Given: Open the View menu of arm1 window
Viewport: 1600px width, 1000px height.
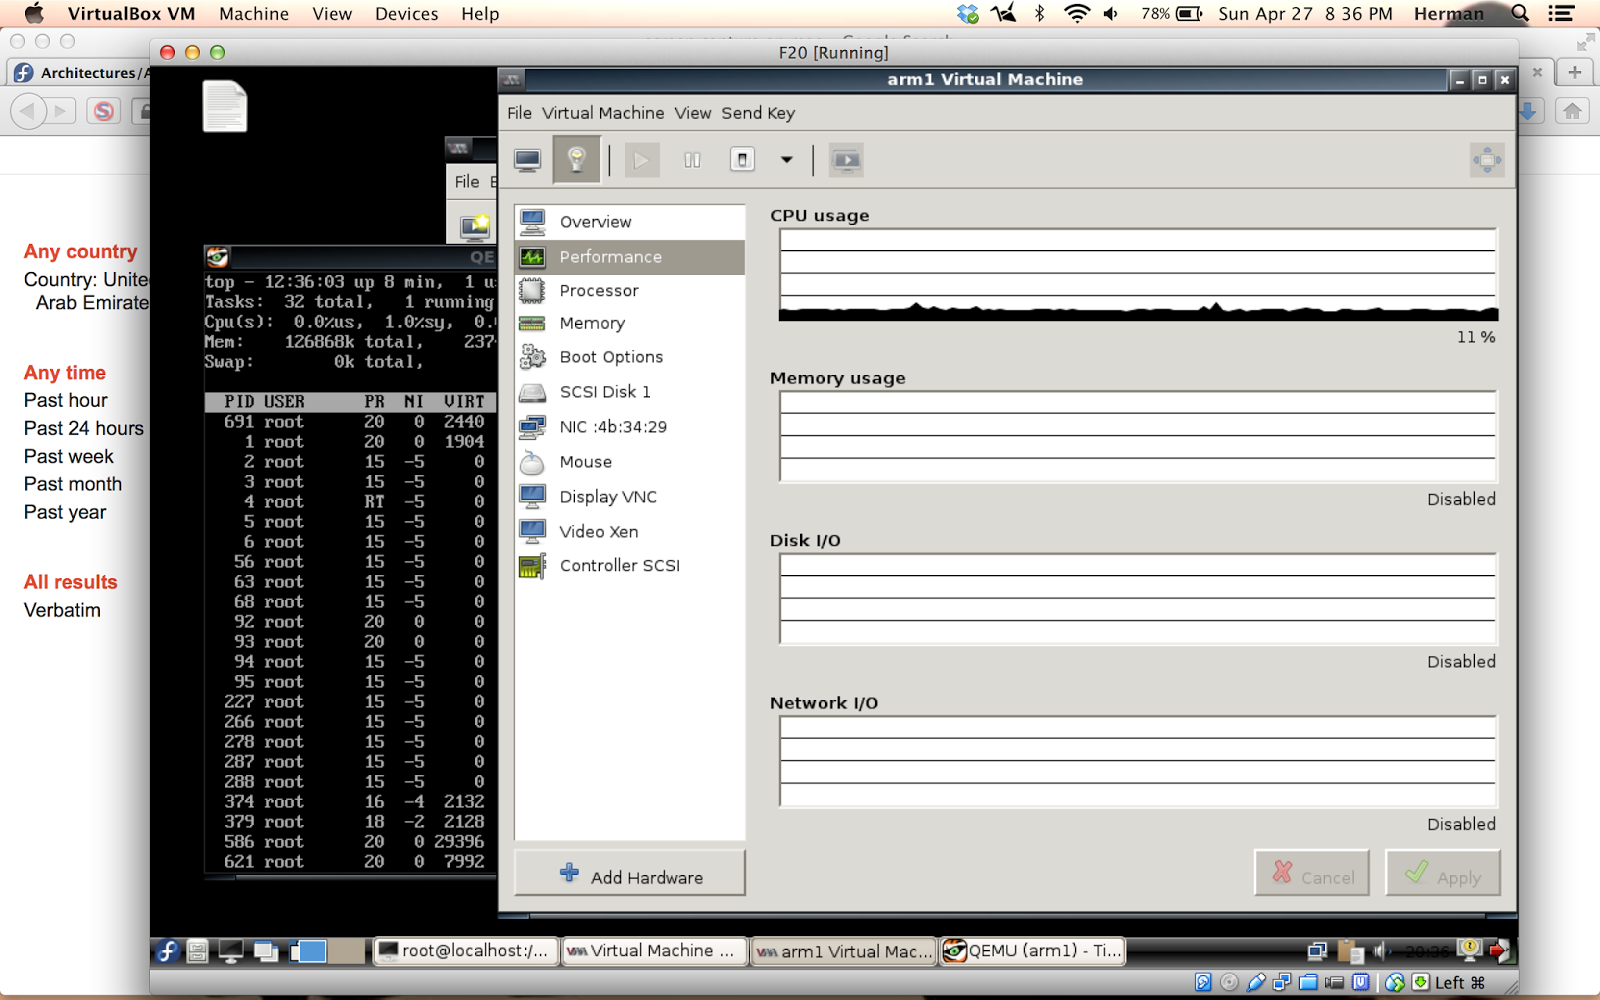Looking at the screenshot, I should [x=692, y=113].
